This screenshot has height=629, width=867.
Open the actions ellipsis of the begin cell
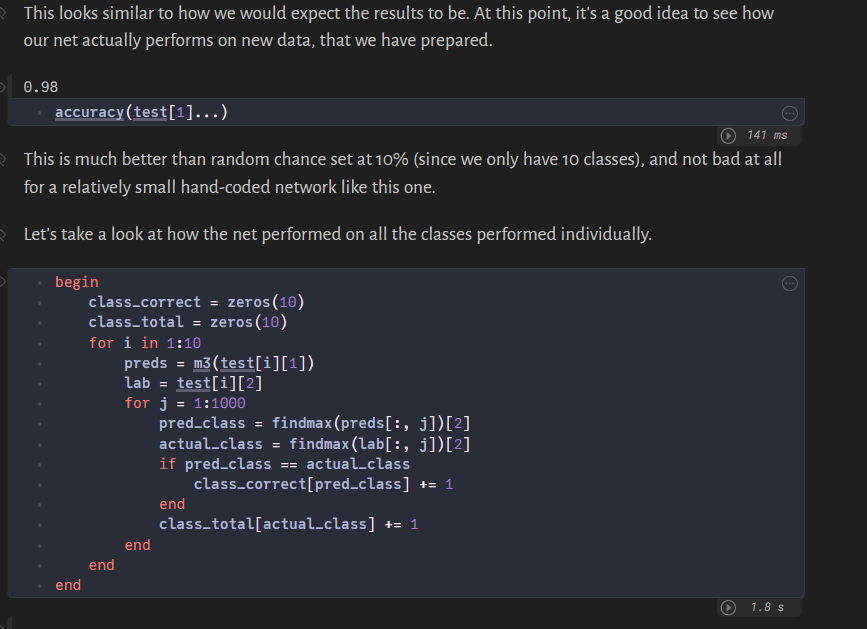789,283
